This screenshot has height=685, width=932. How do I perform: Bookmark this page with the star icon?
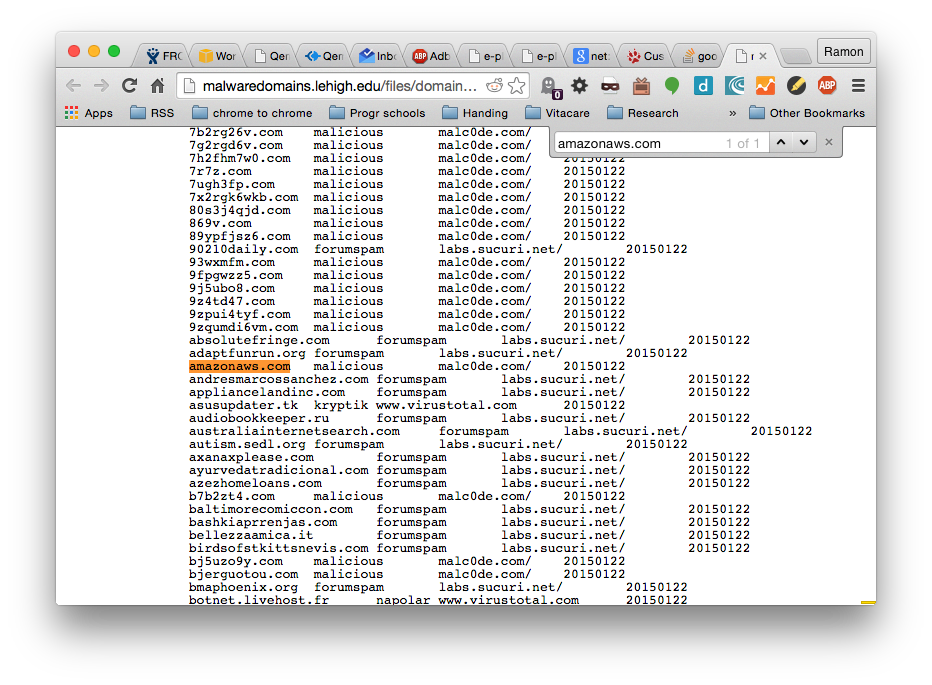[x=517, y=86]
